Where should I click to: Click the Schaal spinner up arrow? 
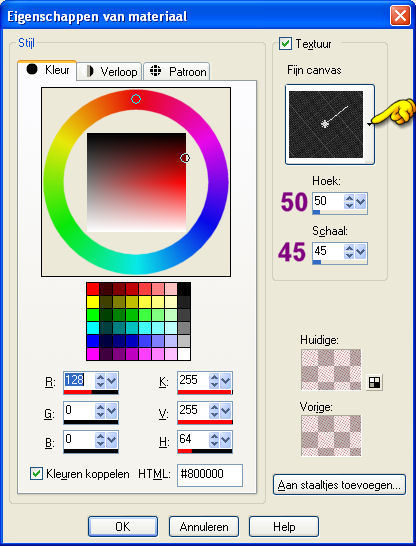pos(349,248)
